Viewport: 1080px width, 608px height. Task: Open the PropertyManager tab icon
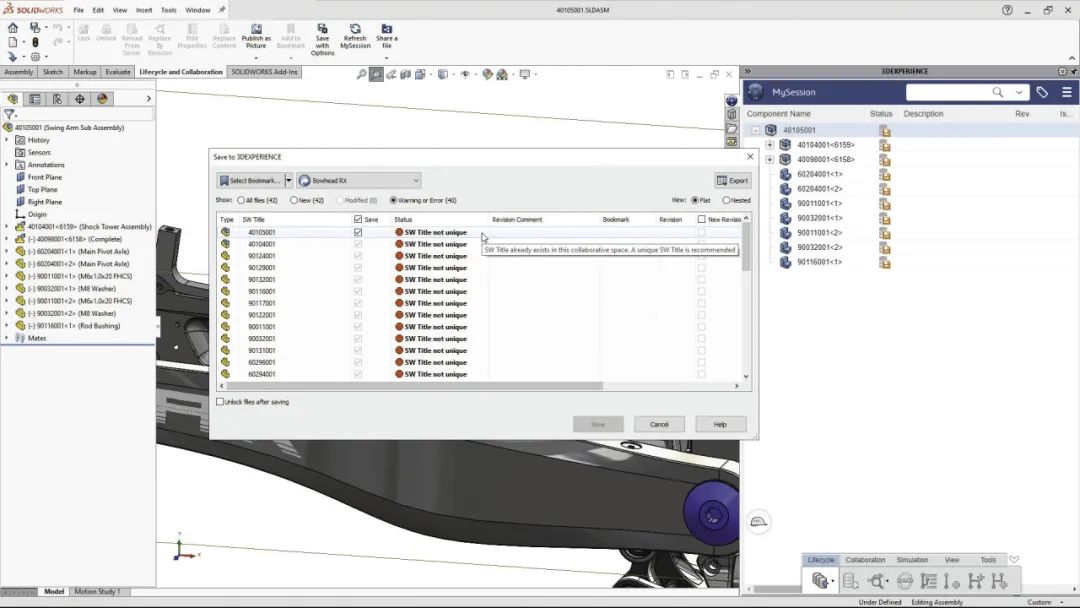[x=35, y=99]
